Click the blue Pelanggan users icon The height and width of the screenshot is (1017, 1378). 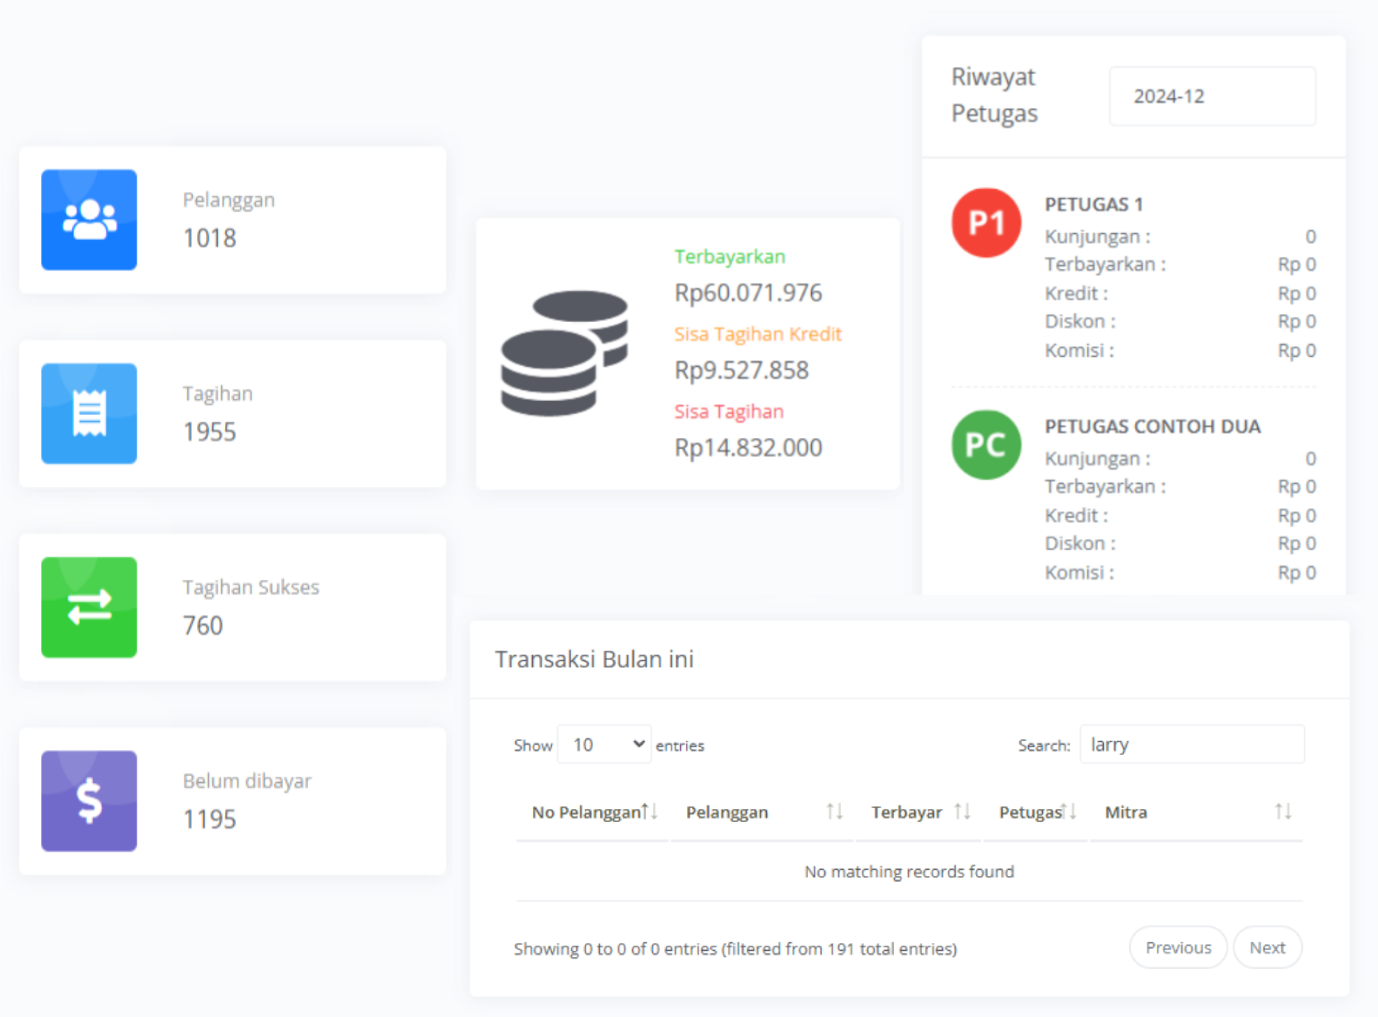pos(89,220)
